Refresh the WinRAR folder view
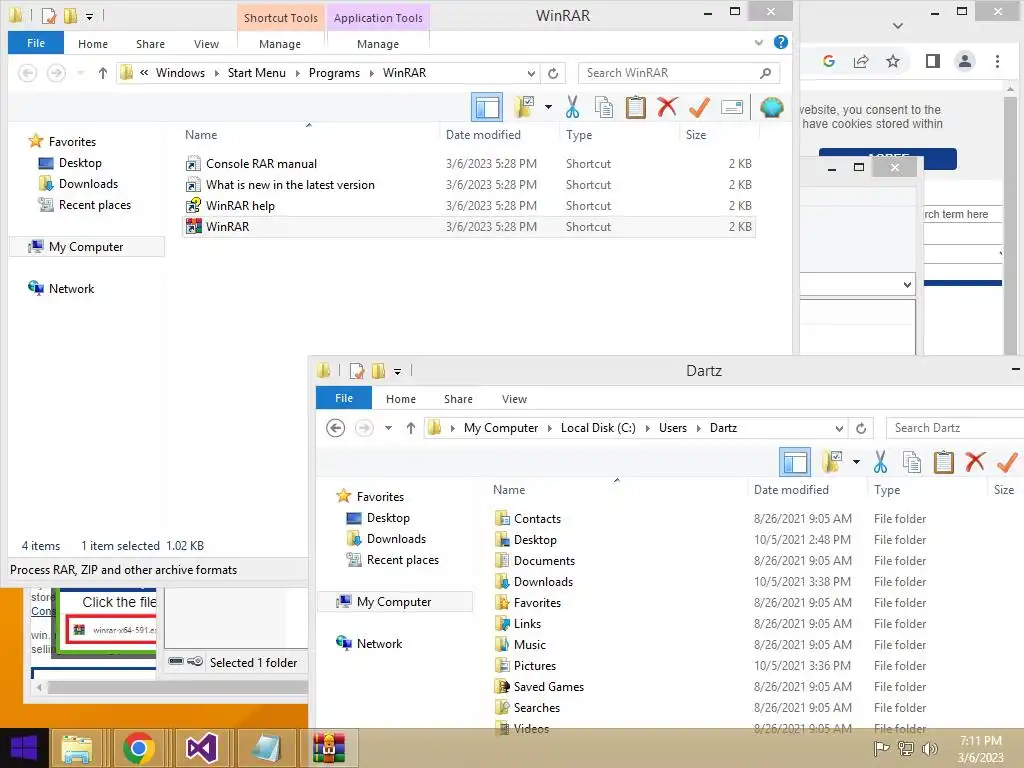Screen dimensions: 1024x768 pos(552,73)
